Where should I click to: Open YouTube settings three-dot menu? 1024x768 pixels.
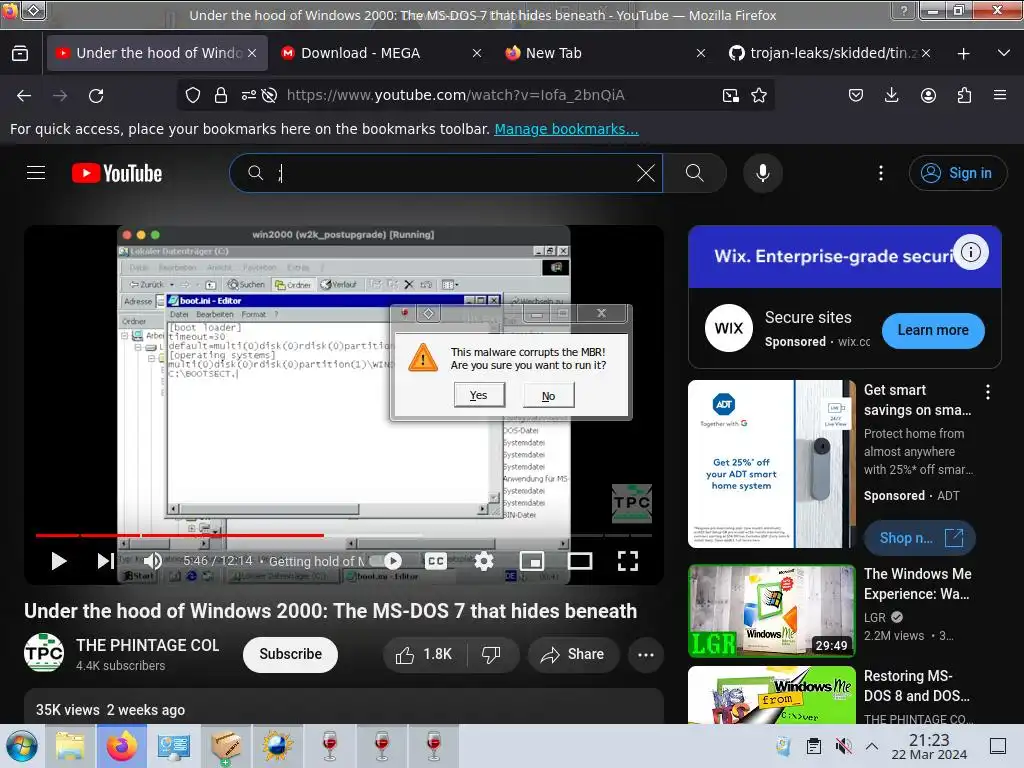(881, 173)
